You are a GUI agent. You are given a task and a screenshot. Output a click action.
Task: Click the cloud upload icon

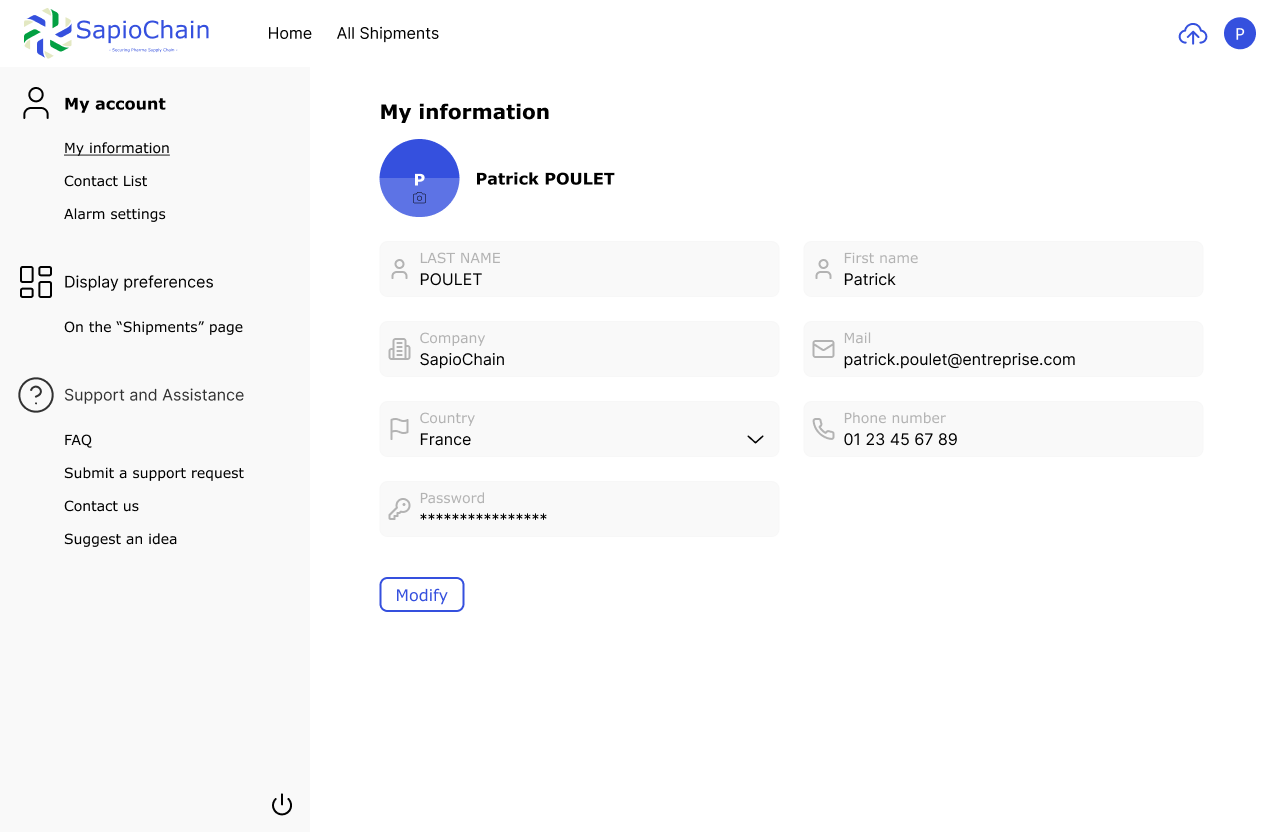[x=1192, y=34]
